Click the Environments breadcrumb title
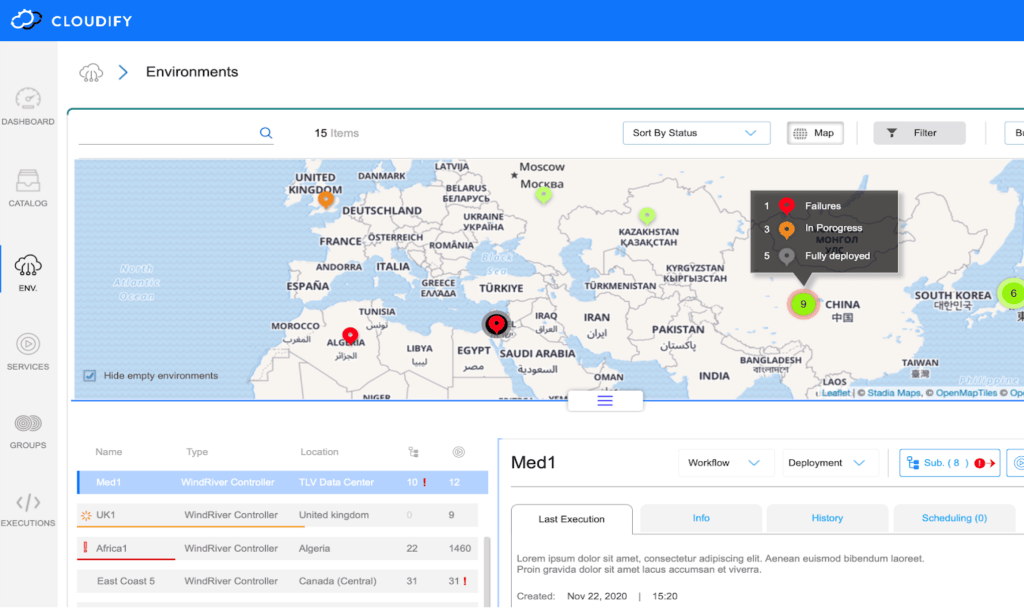The width and height of the screenshot is (1024, 609). tap(191, 72)
